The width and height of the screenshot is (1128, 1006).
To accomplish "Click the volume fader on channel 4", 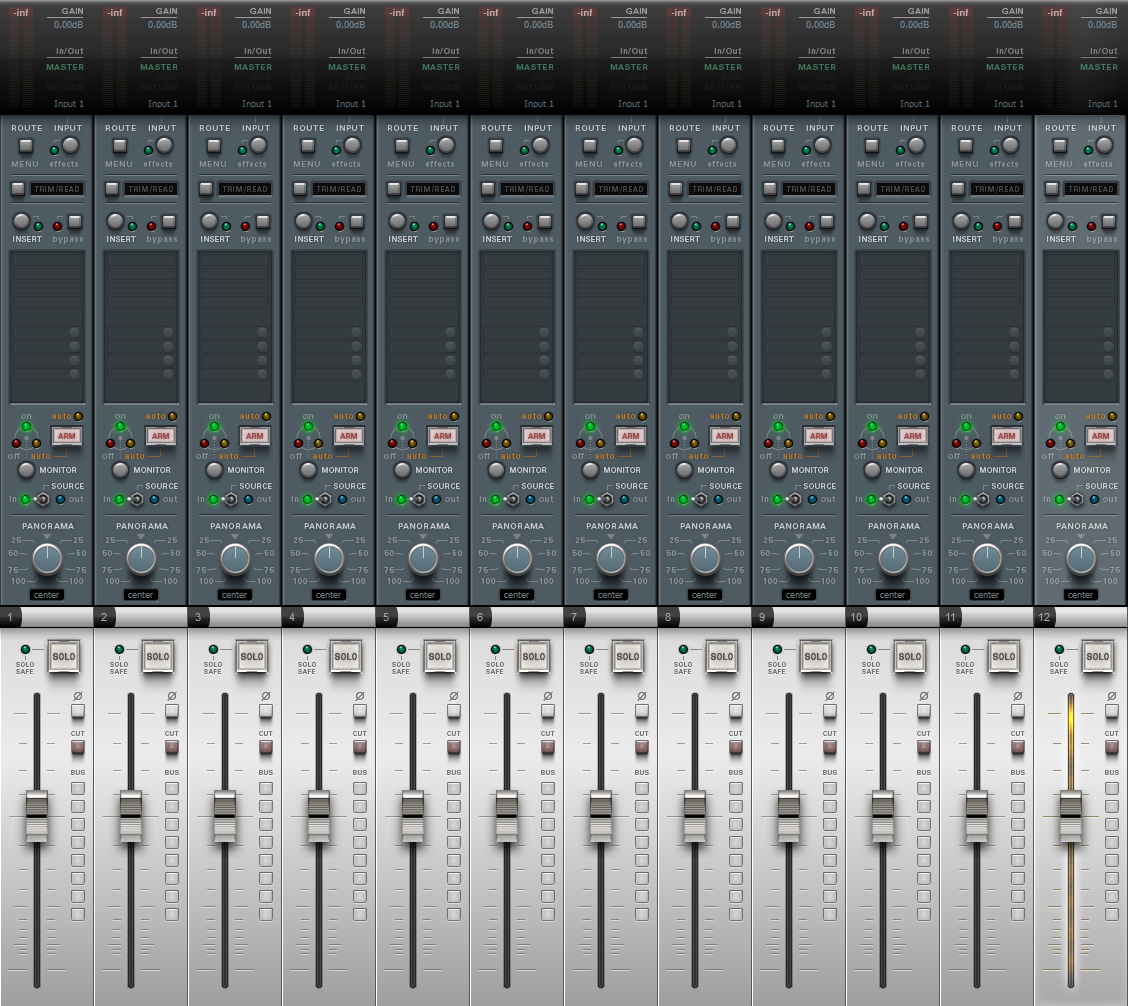I will pos(319,816).
